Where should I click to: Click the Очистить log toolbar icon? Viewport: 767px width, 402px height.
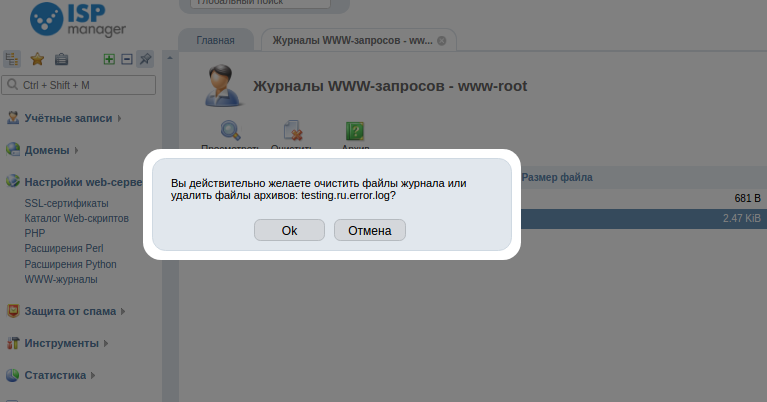[293, 131]
